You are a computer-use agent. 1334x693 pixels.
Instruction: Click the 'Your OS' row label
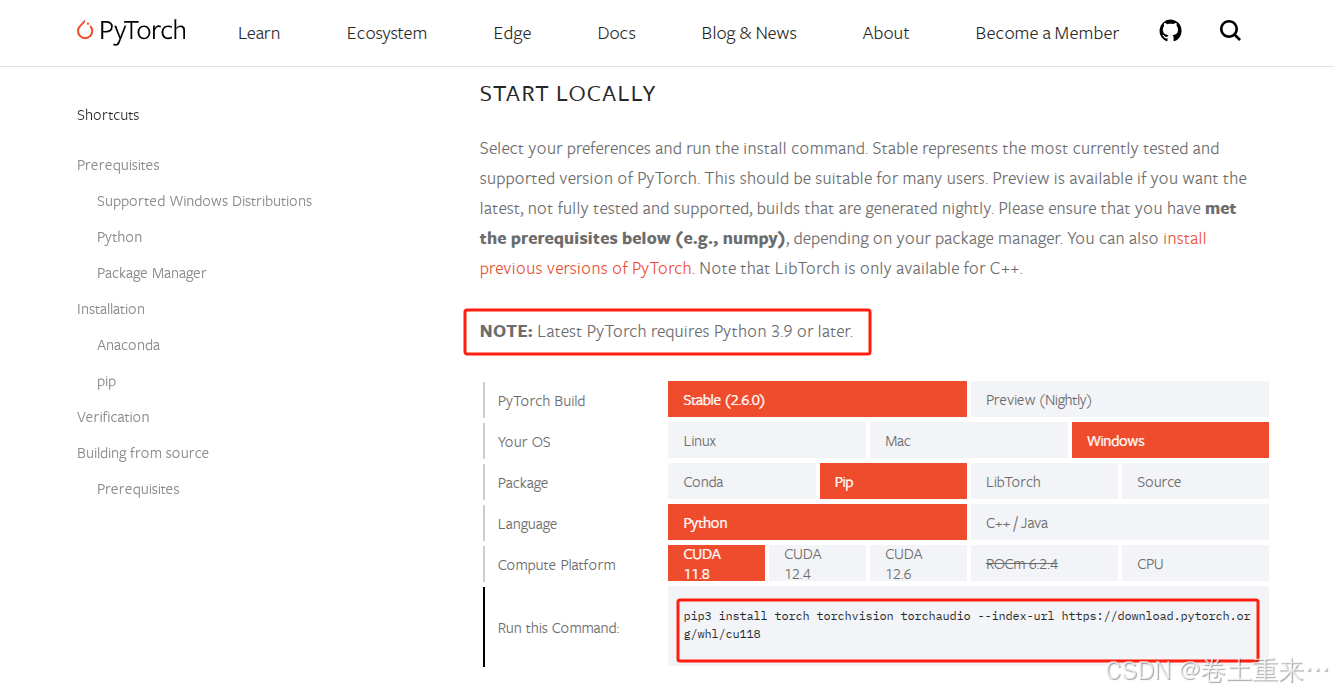524,442
